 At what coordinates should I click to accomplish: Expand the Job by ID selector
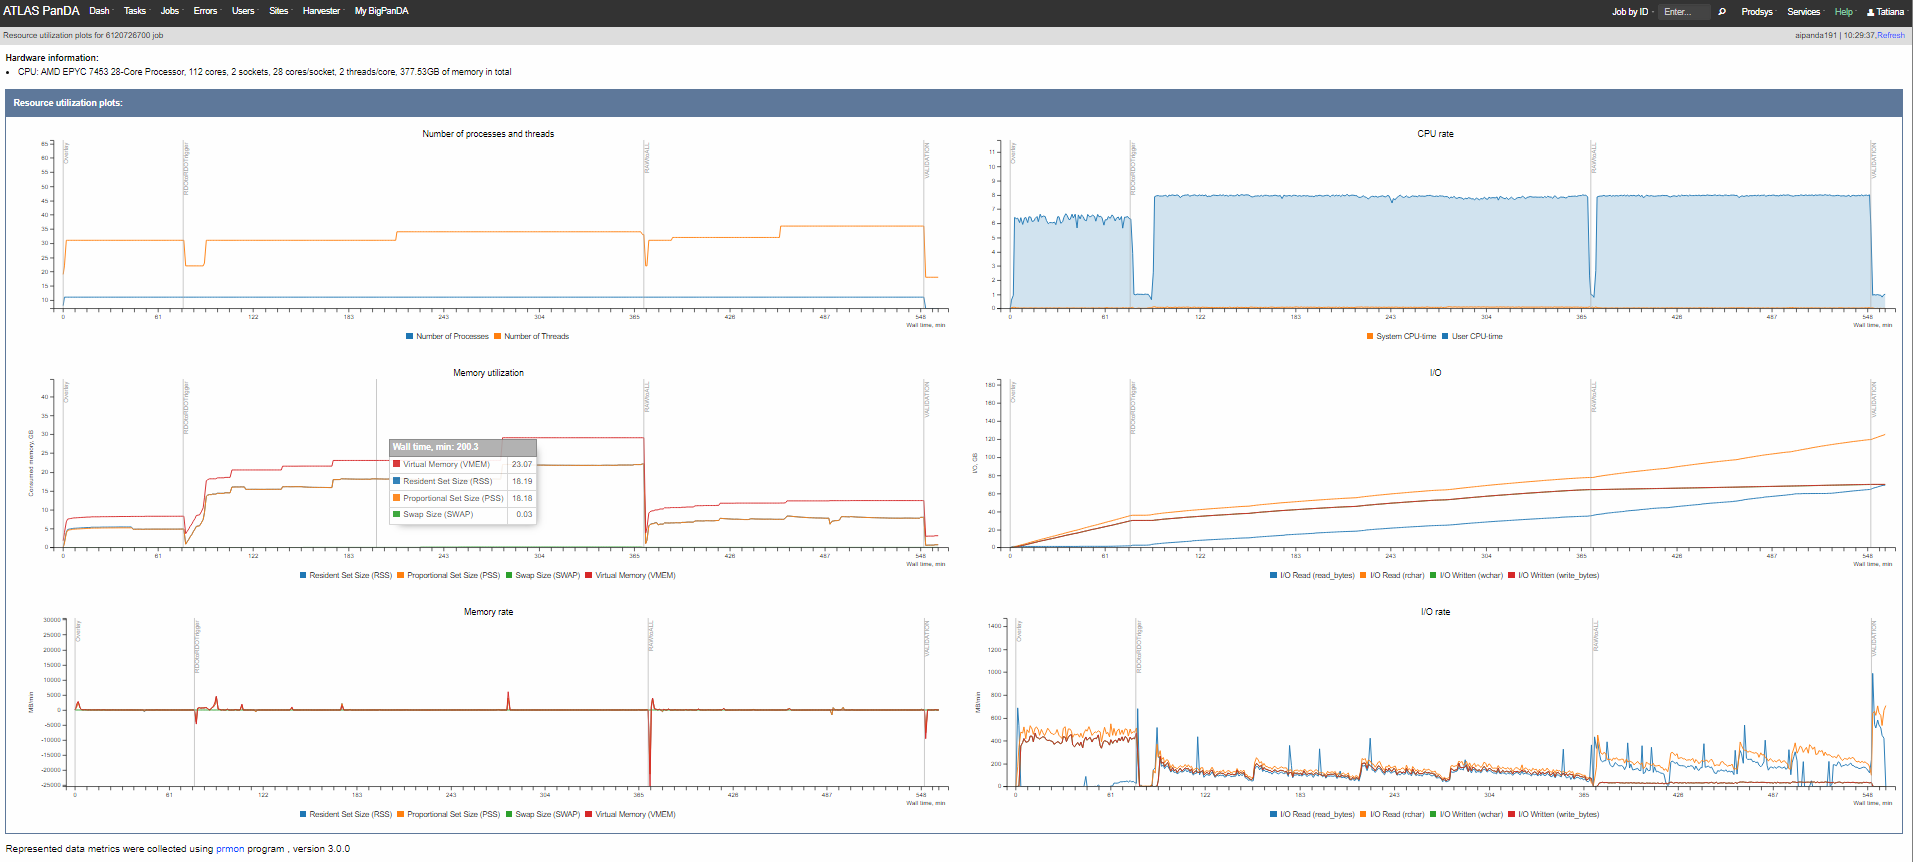click(1632, 12)
